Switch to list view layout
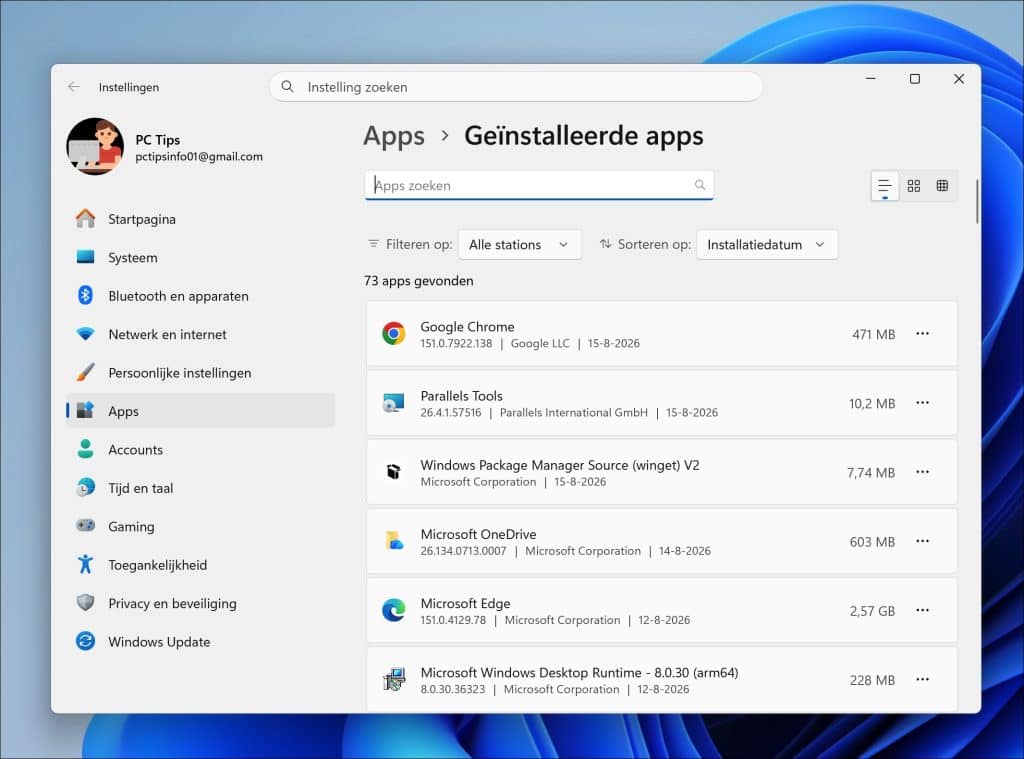Viewport: 1024px width, 759px height. click(885, 186)
